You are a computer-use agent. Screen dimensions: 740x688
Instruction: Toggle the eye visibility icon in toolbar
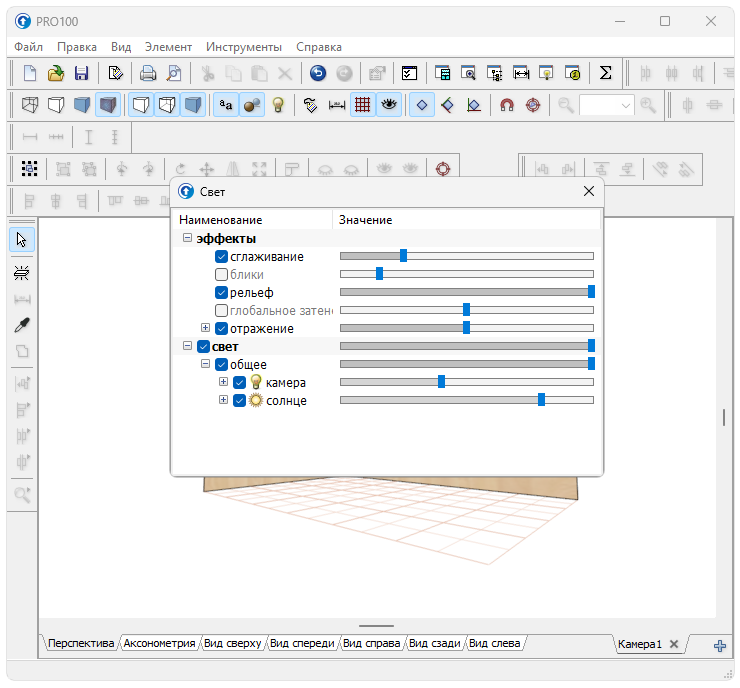pyautogui.click(x=388, y=105)
